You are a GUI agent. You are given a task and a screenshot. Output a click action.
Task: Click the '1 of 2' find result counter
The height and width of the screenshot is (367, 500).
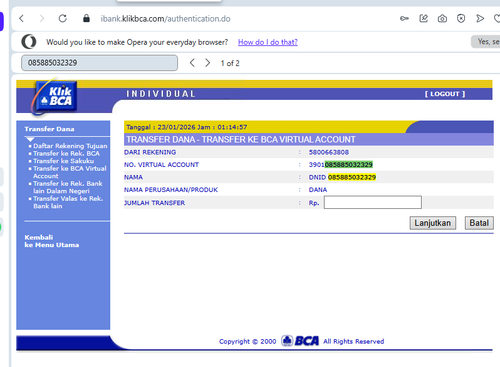(x=230, y=63)
